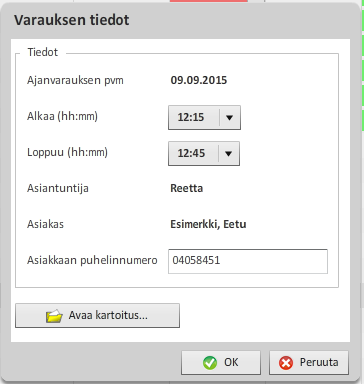Click the expert name Reetta
The image size is (364, 384).
[x=187, y=188]
